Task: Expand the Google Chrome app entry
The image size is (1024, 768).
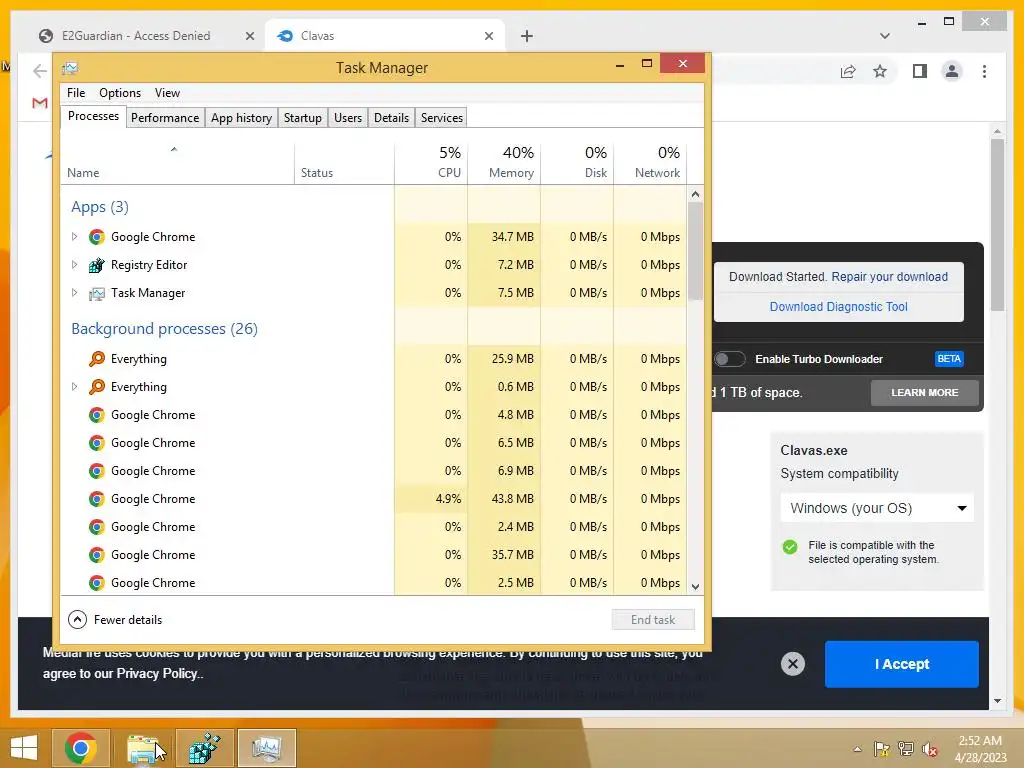Action: coord(74,237)
